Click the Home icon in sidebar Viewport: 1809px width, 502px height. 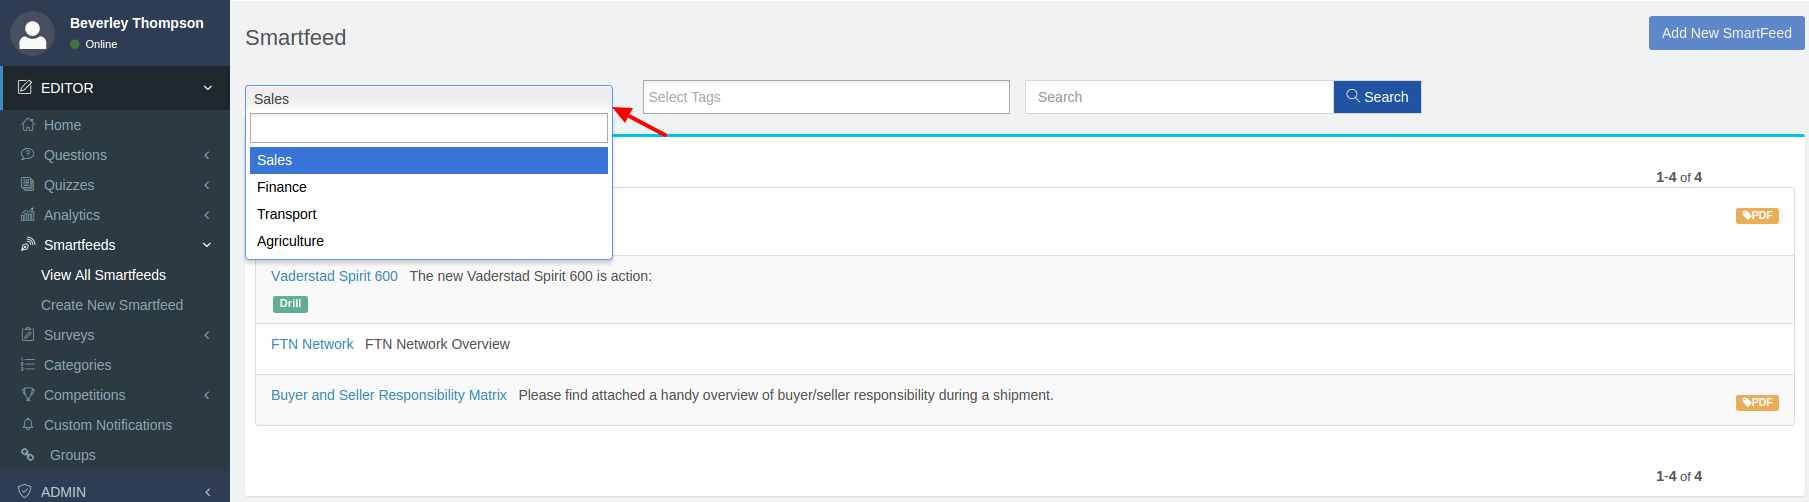[28, 125]
